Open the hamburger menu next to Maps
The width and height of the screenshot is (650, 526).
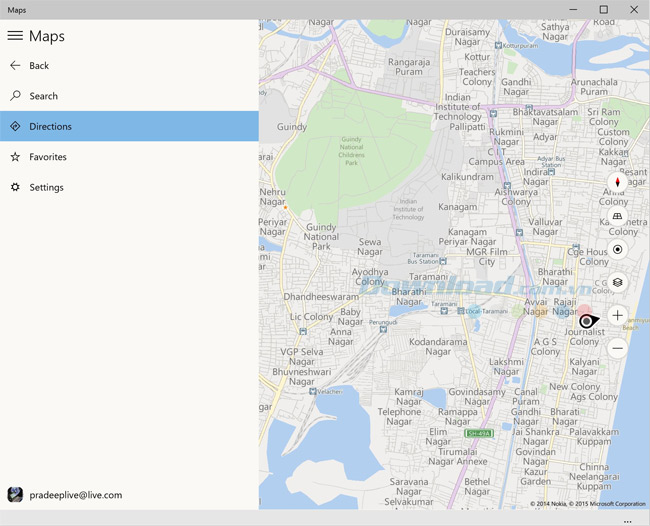pyautogui.click(x=15, y=36)
